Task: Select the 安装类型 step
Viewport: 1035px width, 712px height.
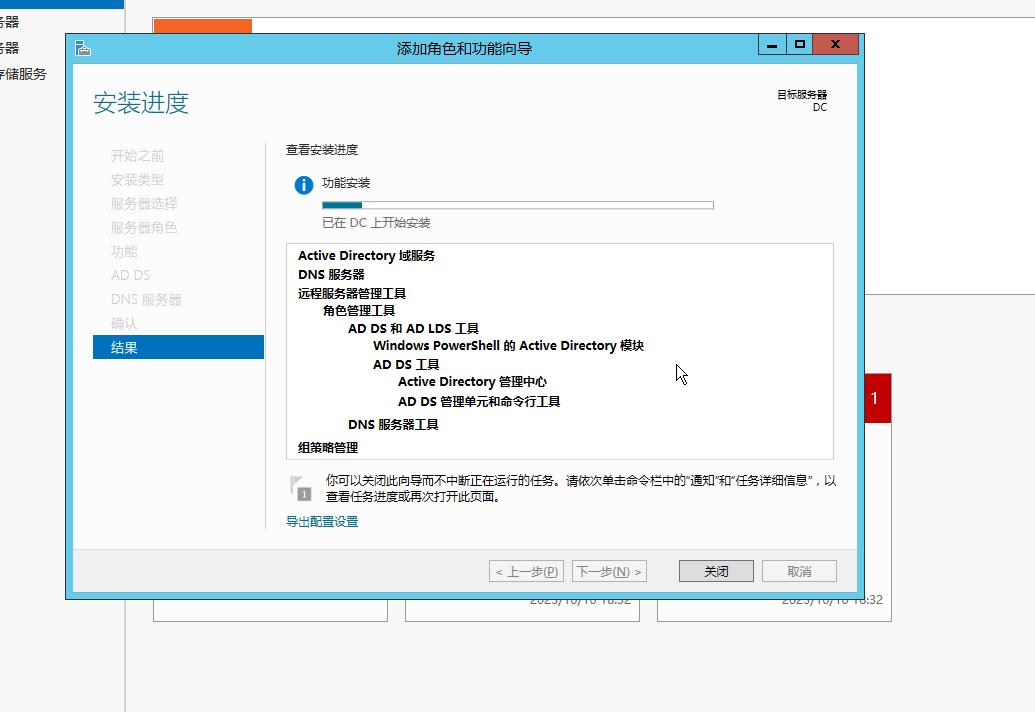Action: click(137, 179)
